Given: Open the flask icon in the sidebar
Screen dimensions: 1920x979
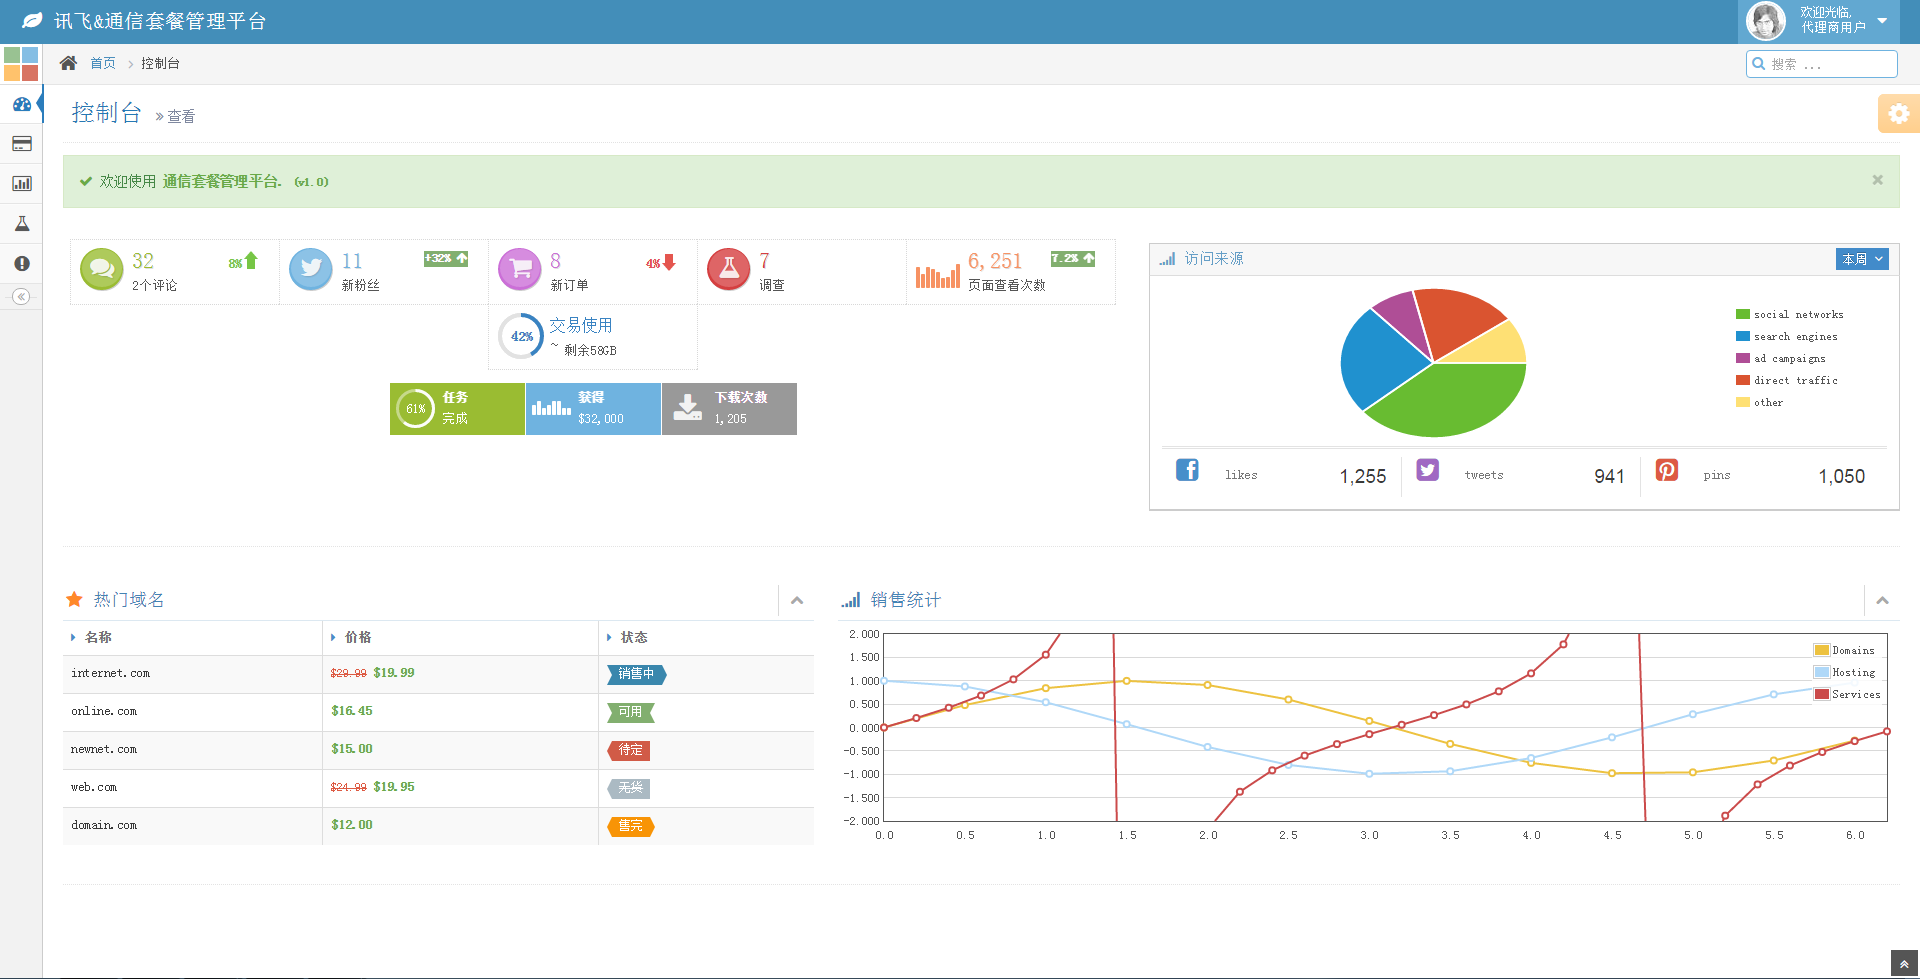Looking at the screenshot, I should 21,224.
